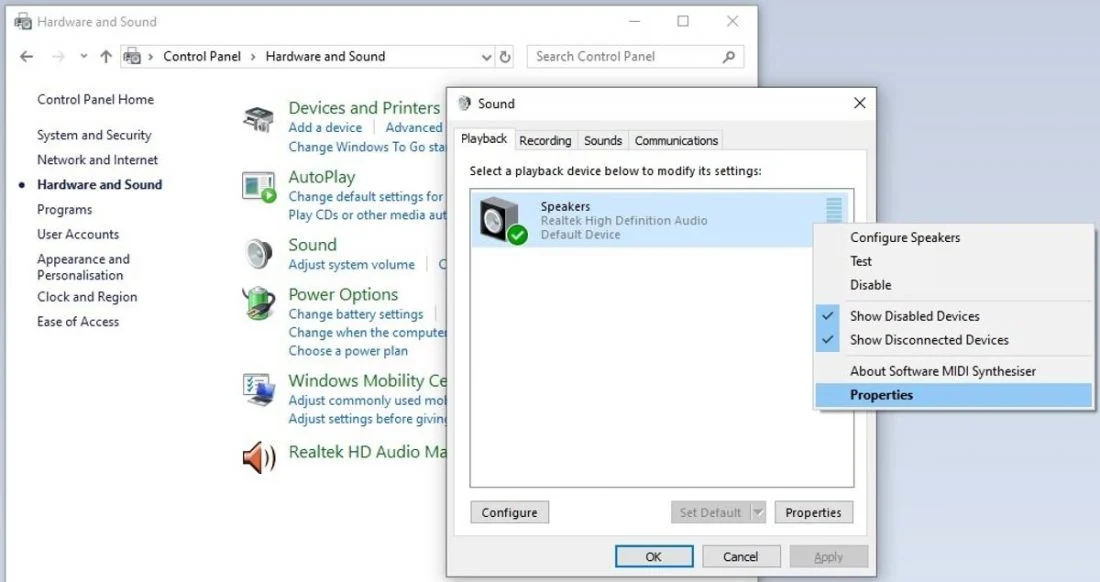The image size is (1100, 582).
Task: Click the Forward arrow in Control Panel
Action: (x=58, y=57)
